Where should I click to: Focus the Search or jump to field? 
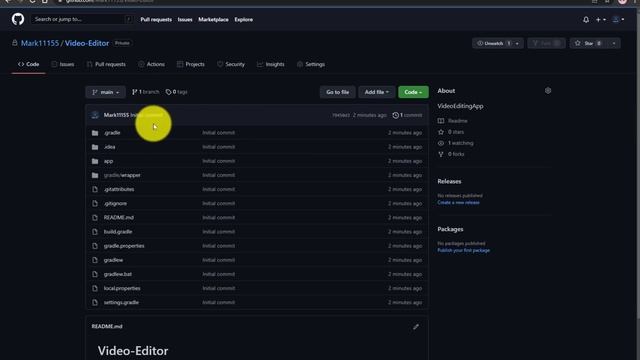[82, 19]
